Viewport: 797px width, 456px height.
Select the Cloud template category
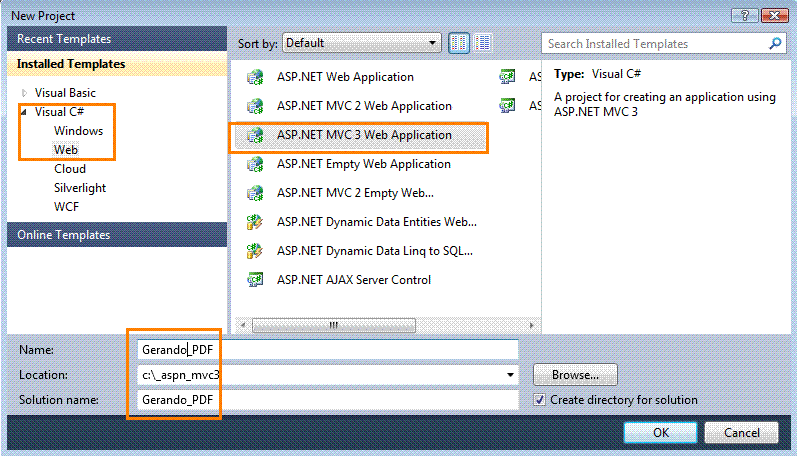point(70,169)
